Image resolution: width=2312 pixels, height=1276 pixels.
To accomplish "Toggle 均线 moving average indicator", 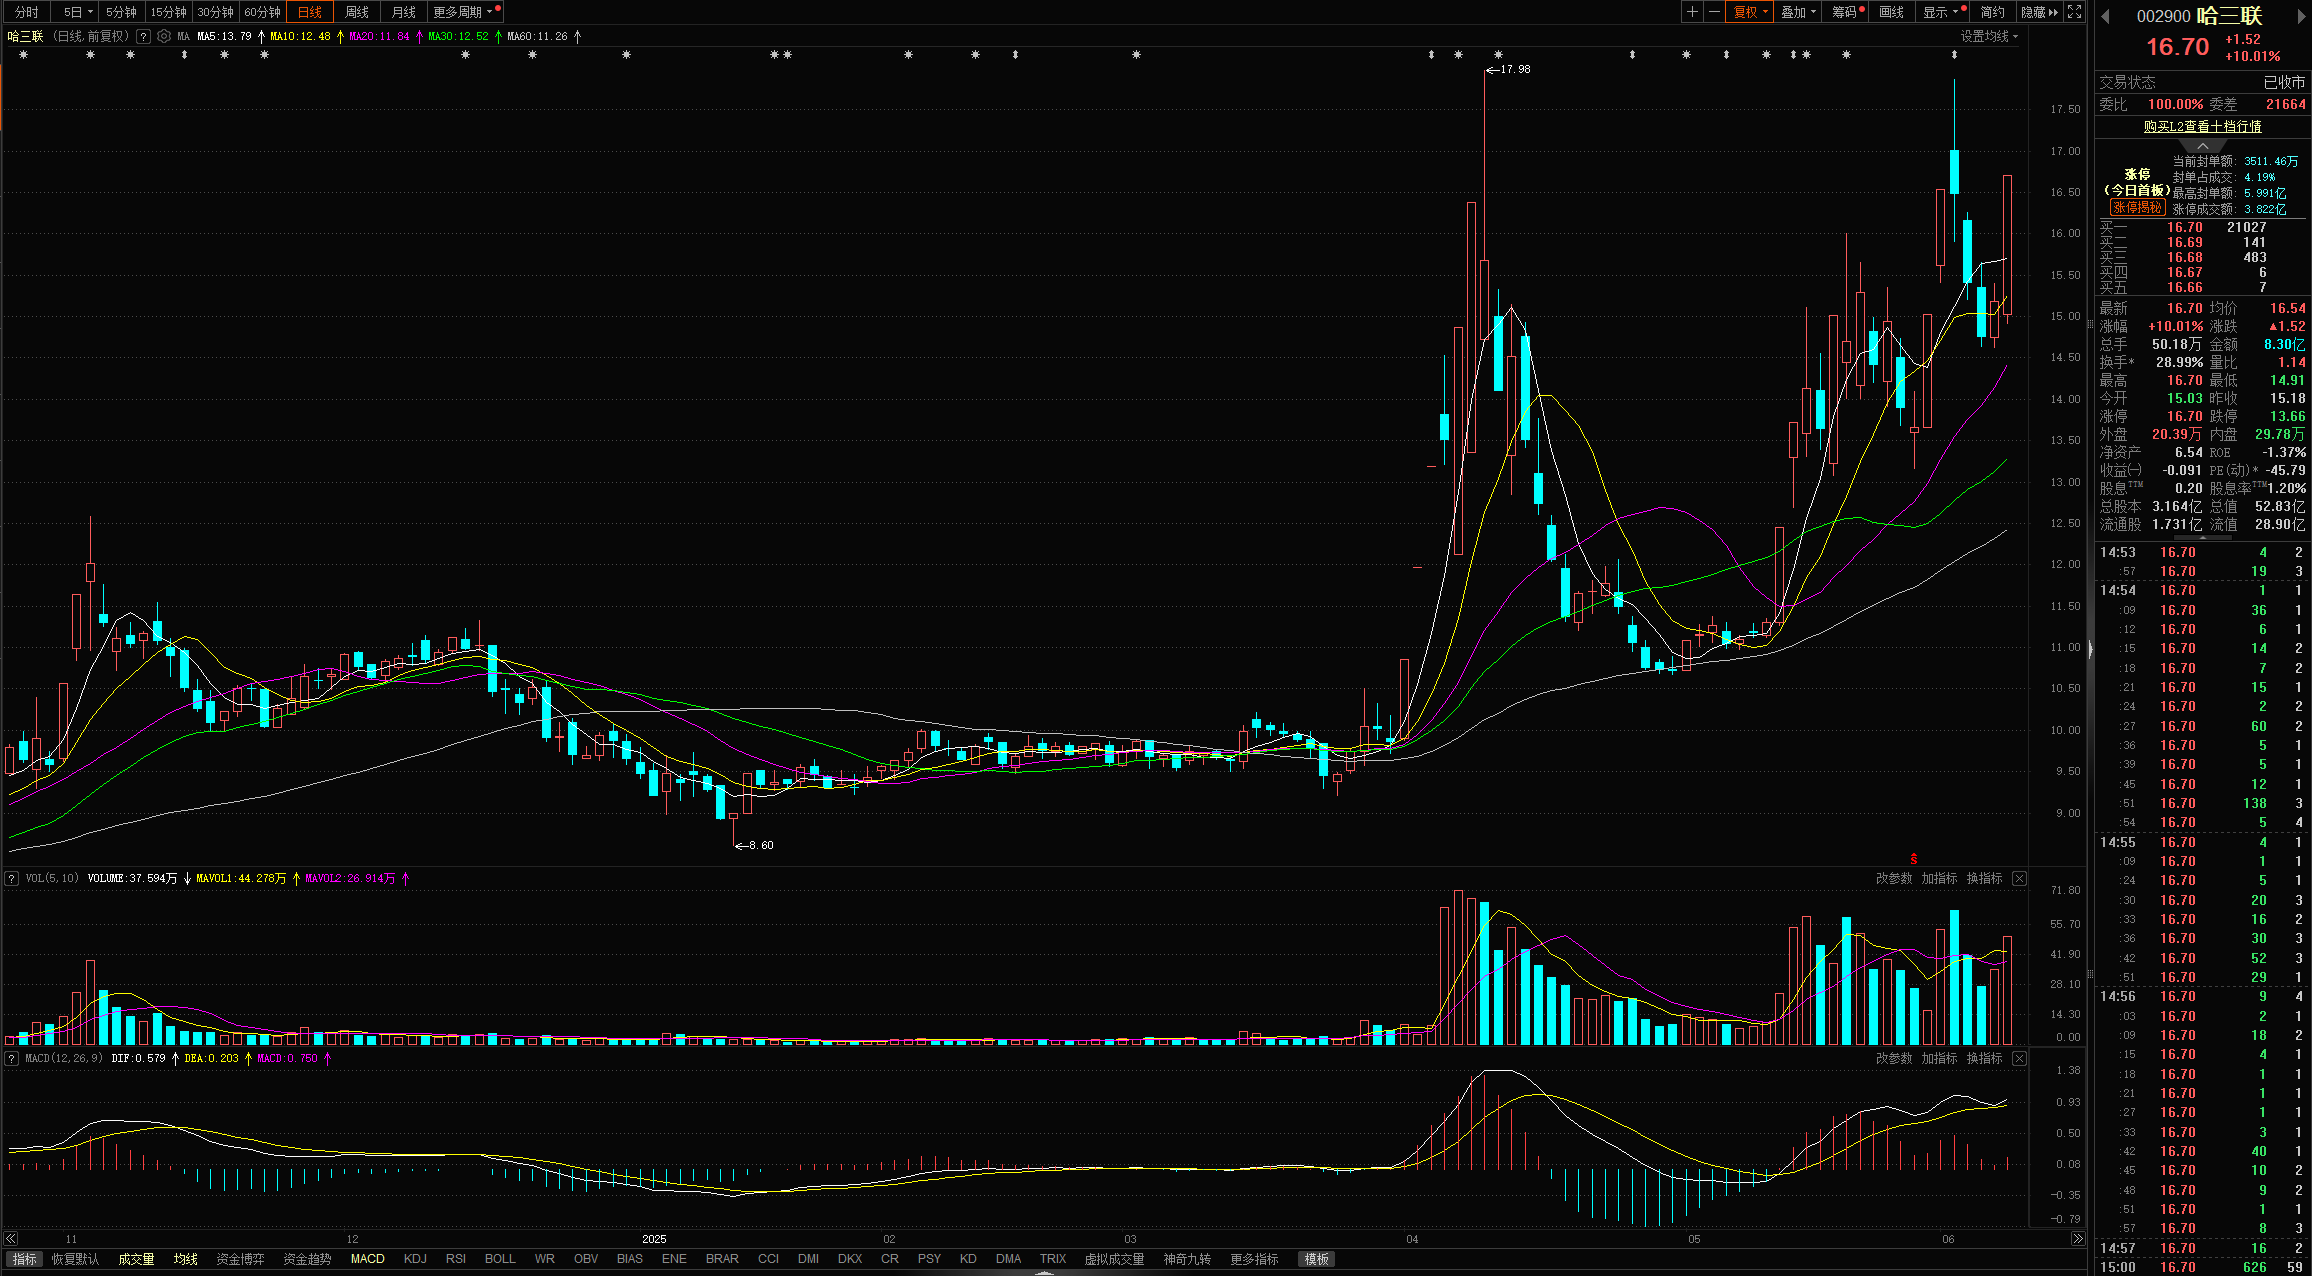I will pyautogui.click(x=186, y=1259).
